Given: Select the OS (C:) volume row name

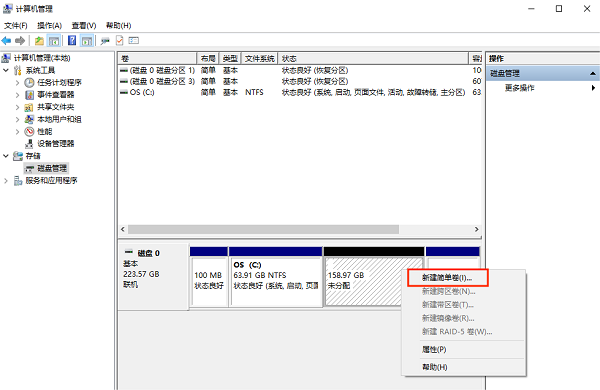Looking at the screenshot, I should click(x=142, y=92).
